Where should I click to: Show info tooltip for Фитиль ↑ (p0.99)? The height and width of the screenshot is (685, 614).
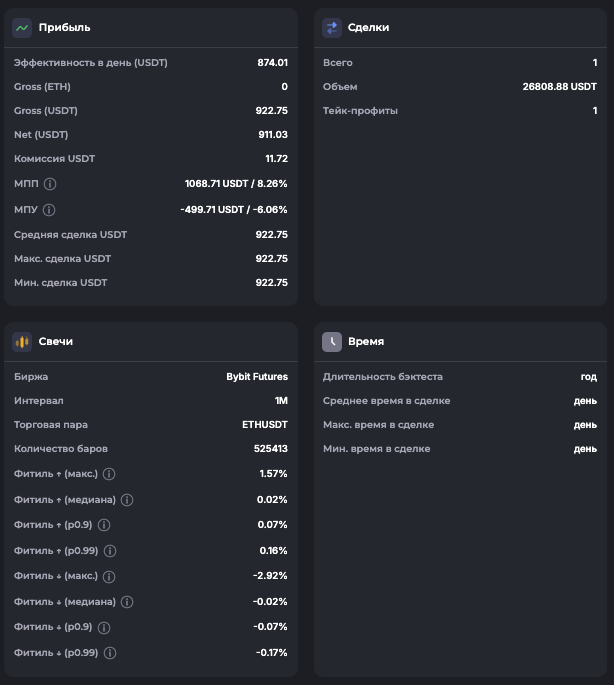tap(110, 551)
